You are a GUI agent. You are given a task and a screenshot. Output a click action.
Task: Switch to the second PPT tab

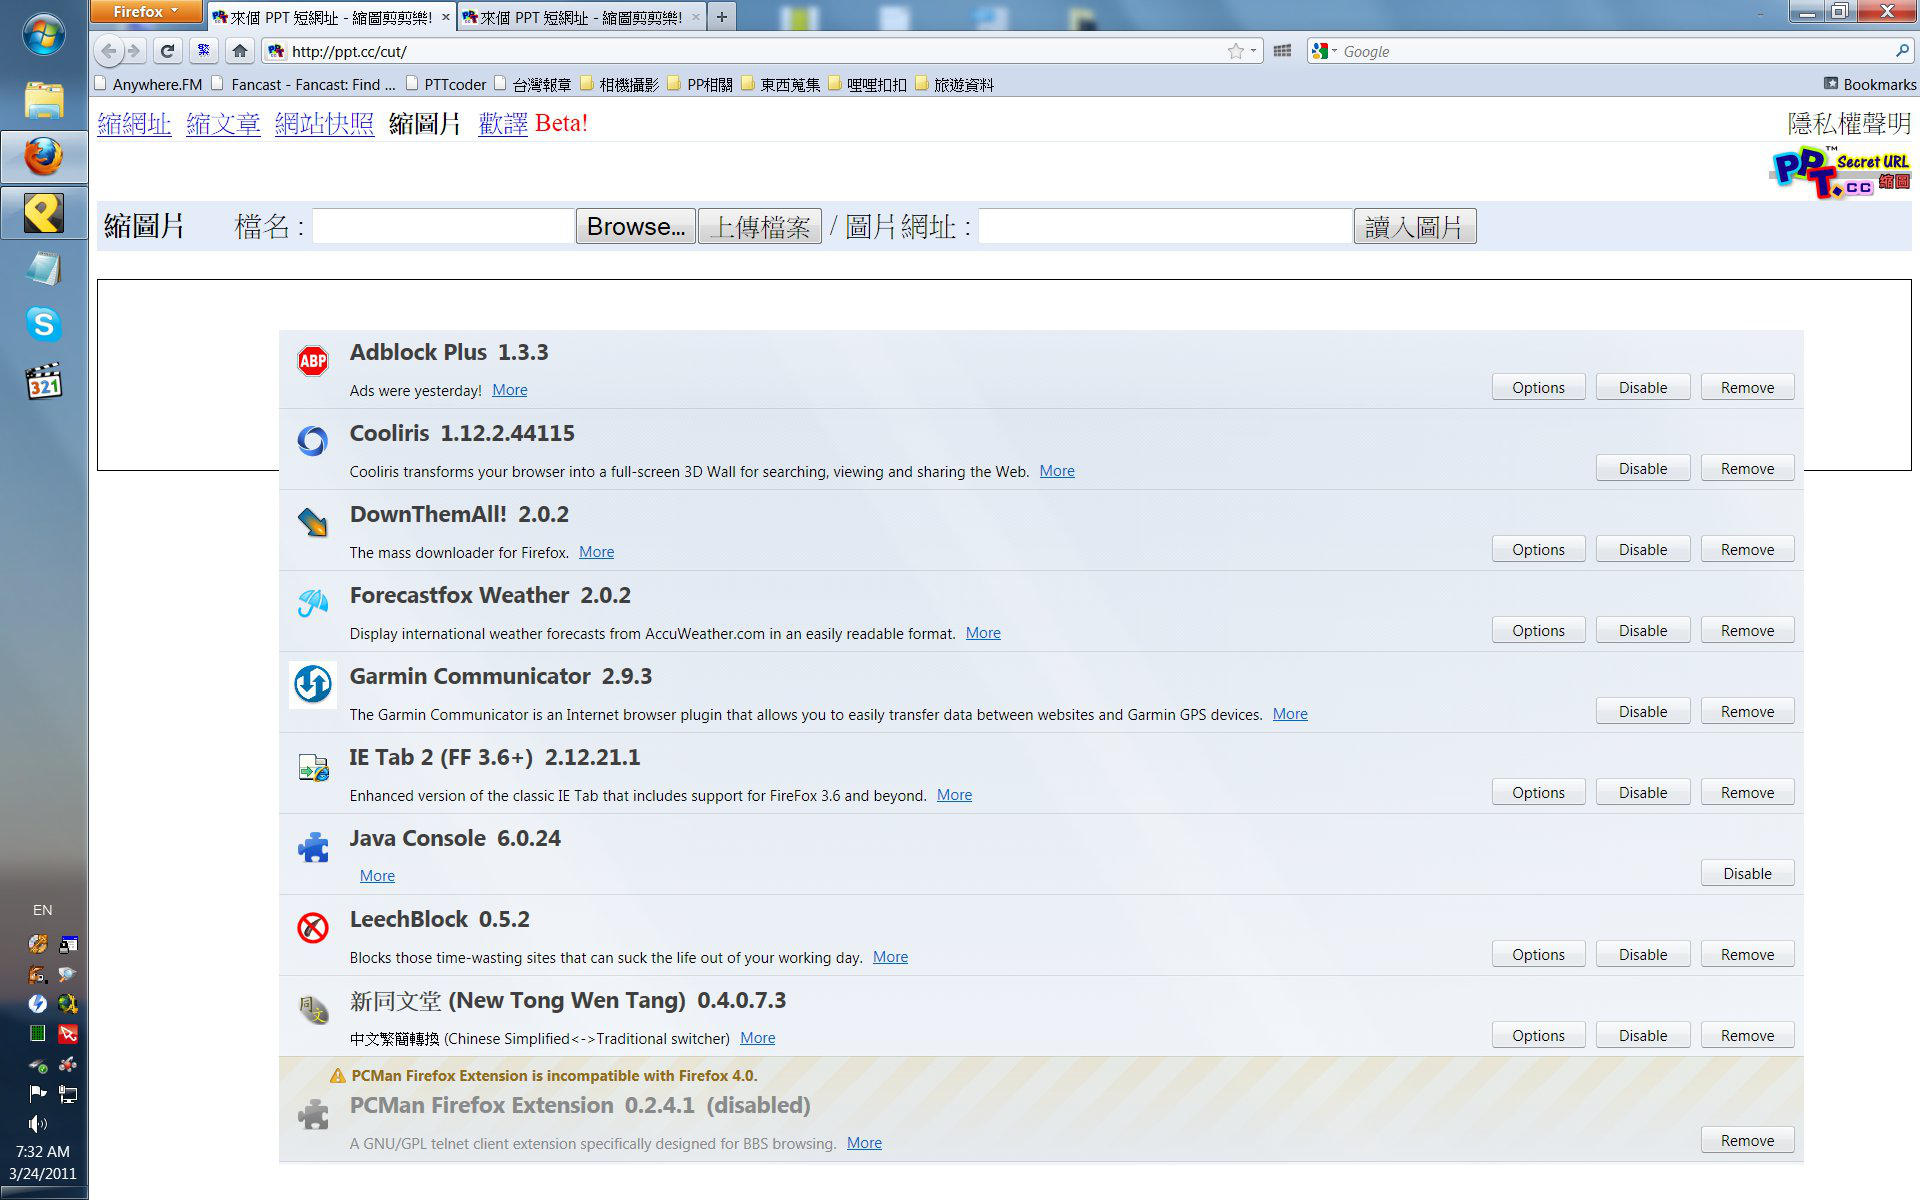pos(580,17)
